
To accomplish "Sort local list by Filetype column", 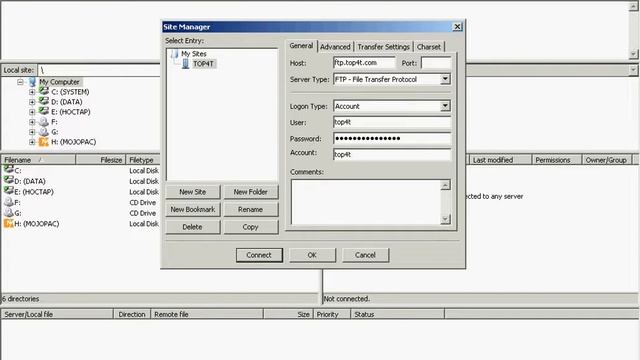I will point(142,160).
